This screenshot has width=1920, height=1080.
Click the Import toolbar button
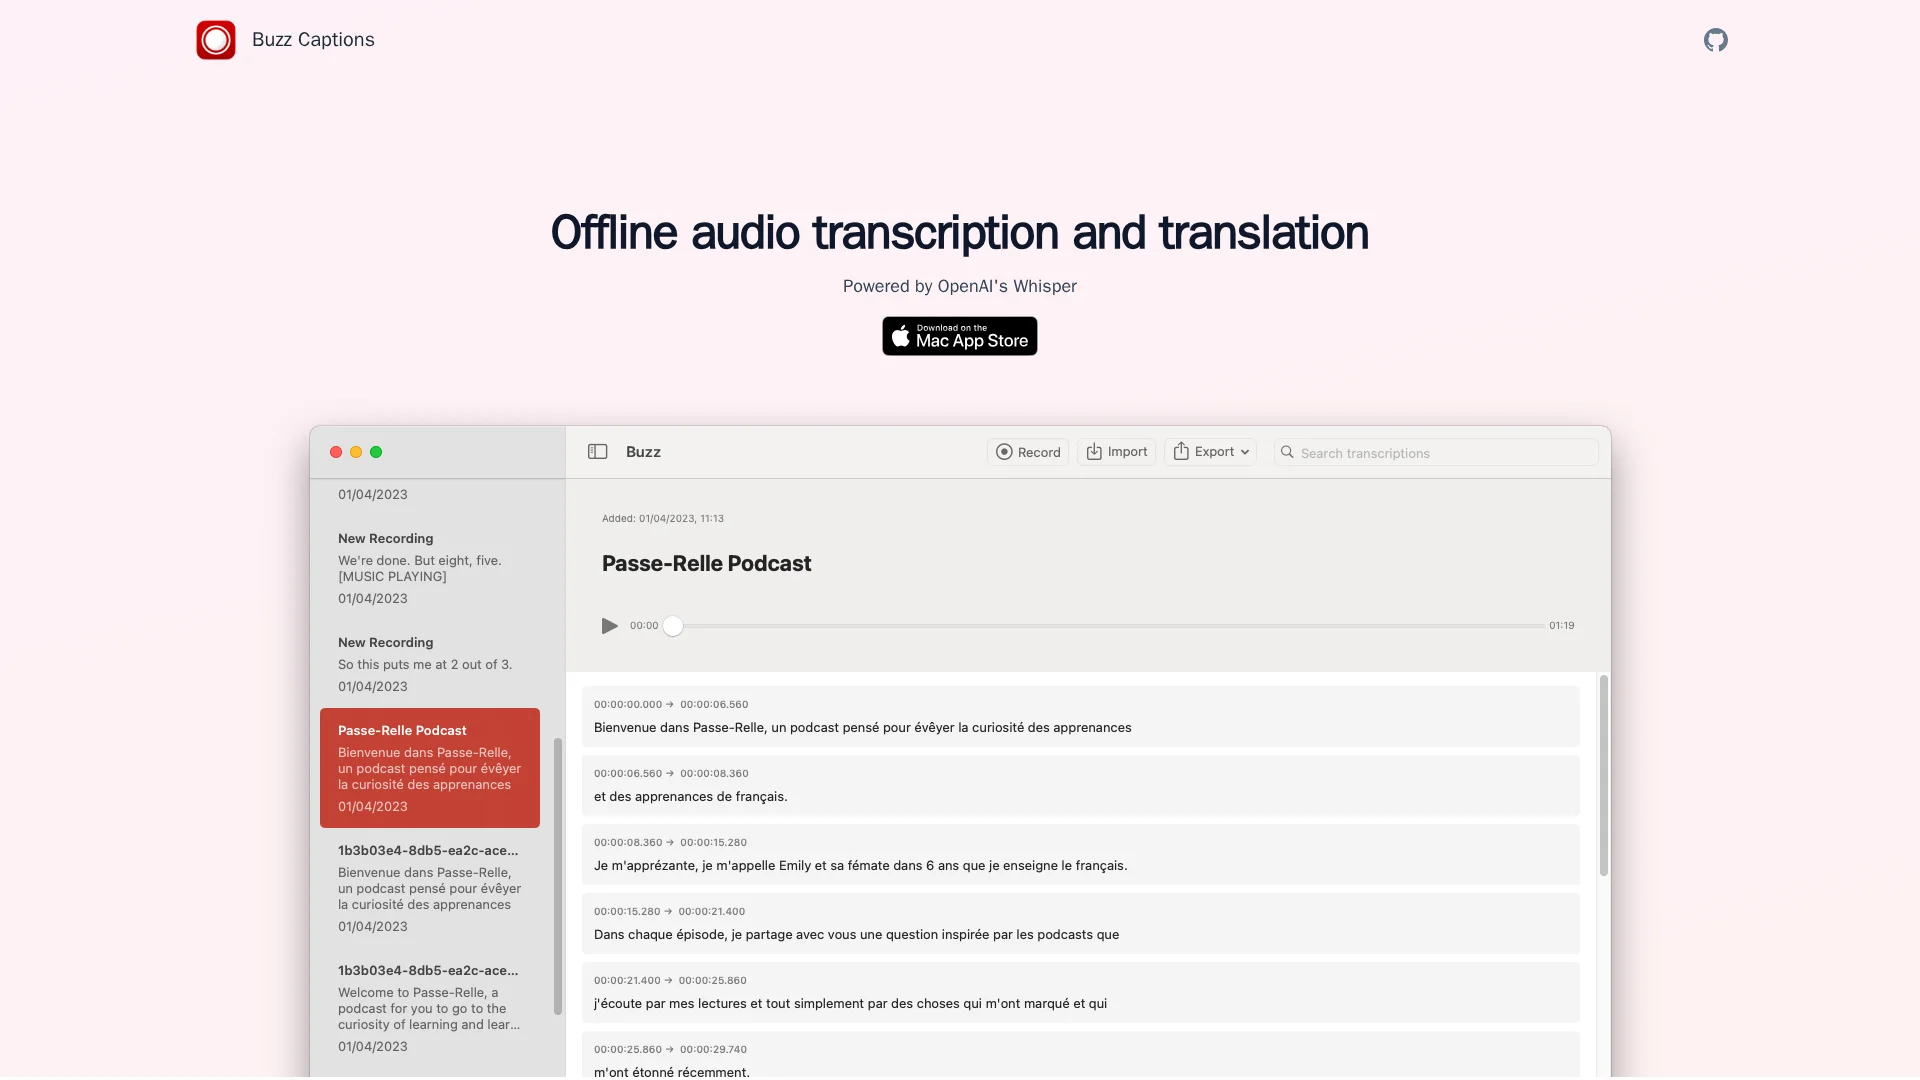point(1116,452)
